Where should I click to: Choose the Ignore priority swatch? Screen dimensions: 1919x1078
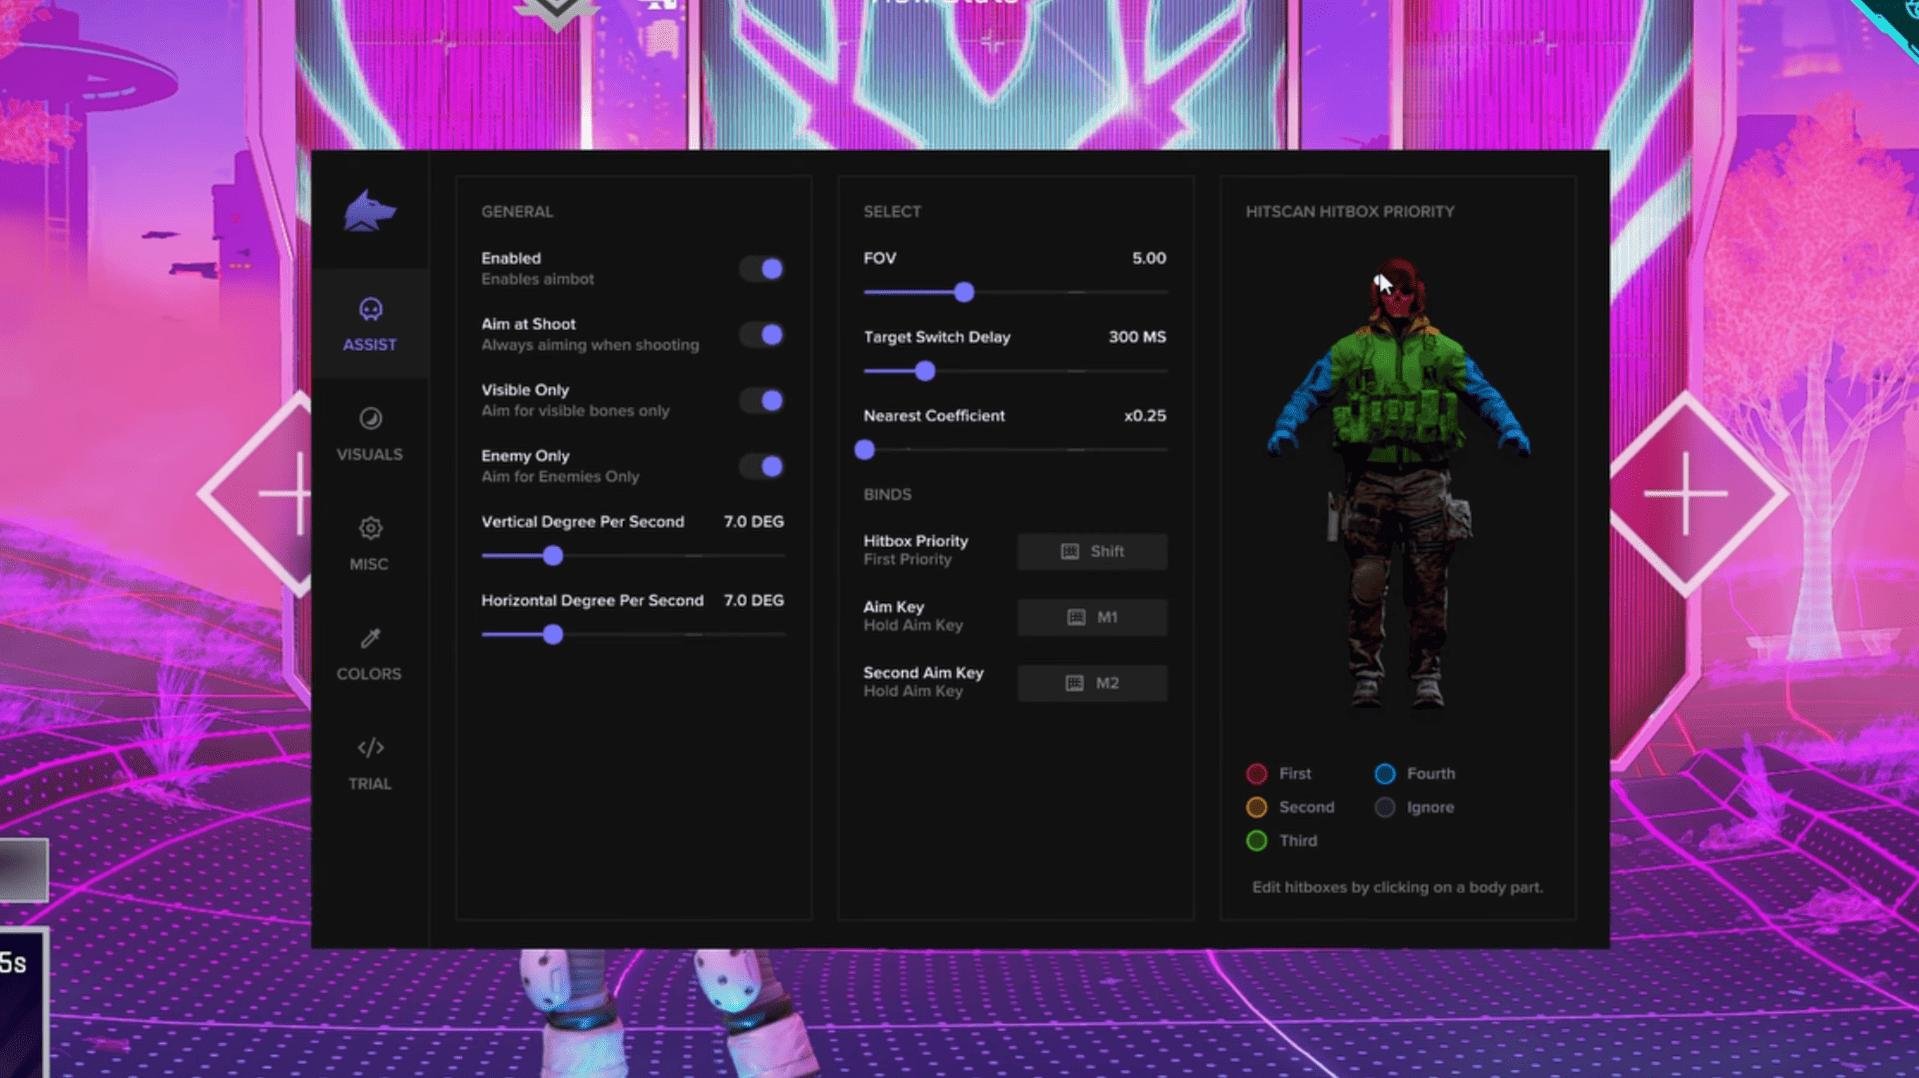1385,808
